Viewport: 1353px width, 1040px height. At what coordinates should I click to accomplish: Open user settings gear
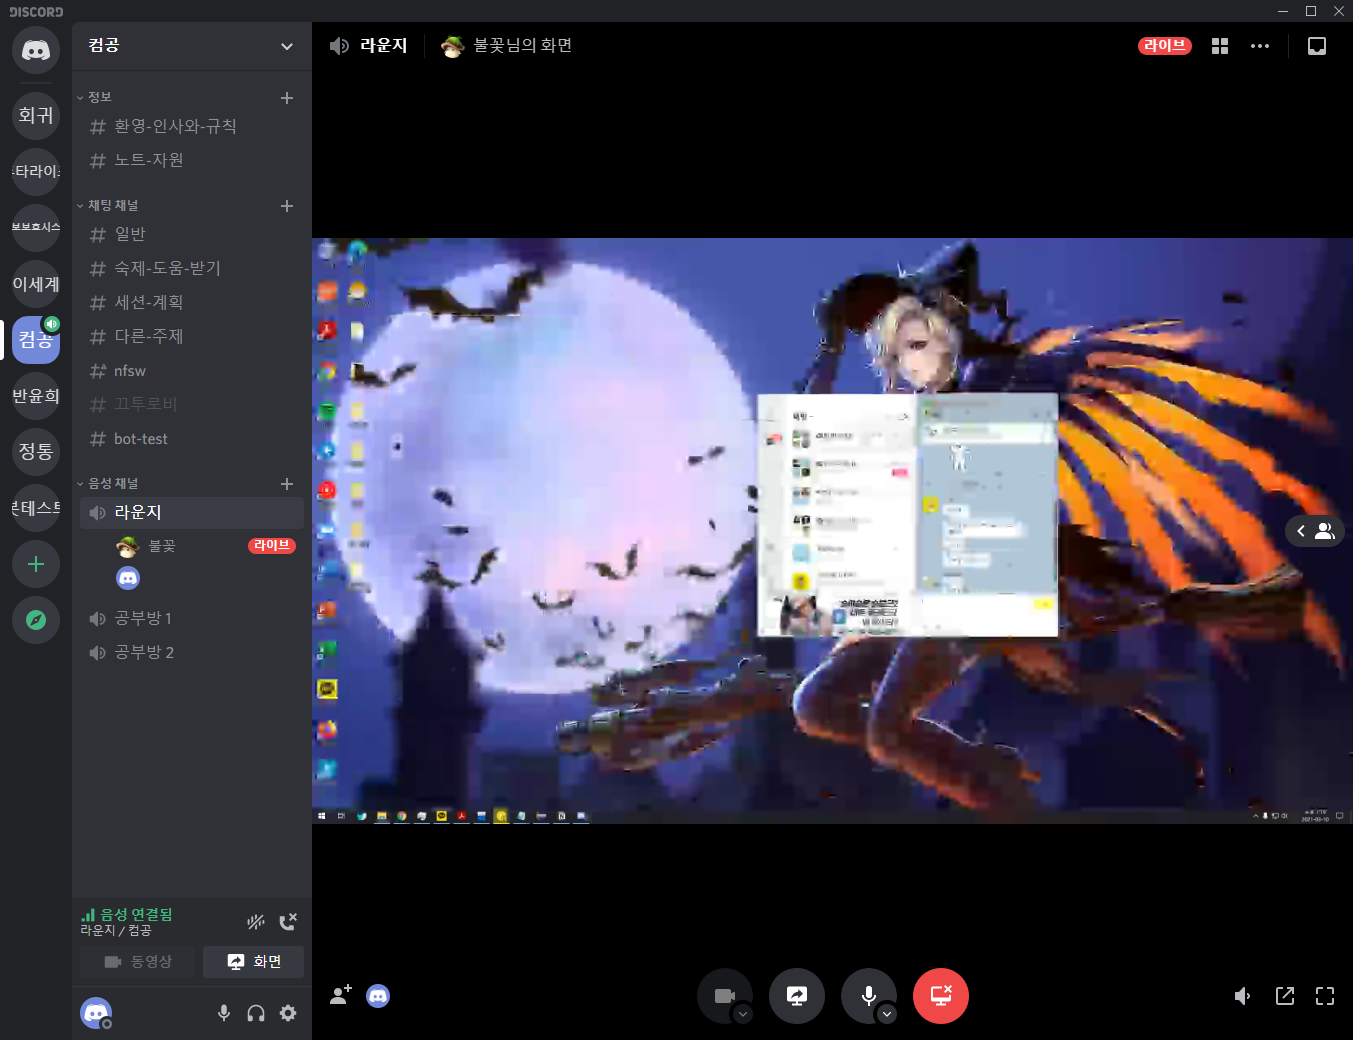[x=288, y=1014]
